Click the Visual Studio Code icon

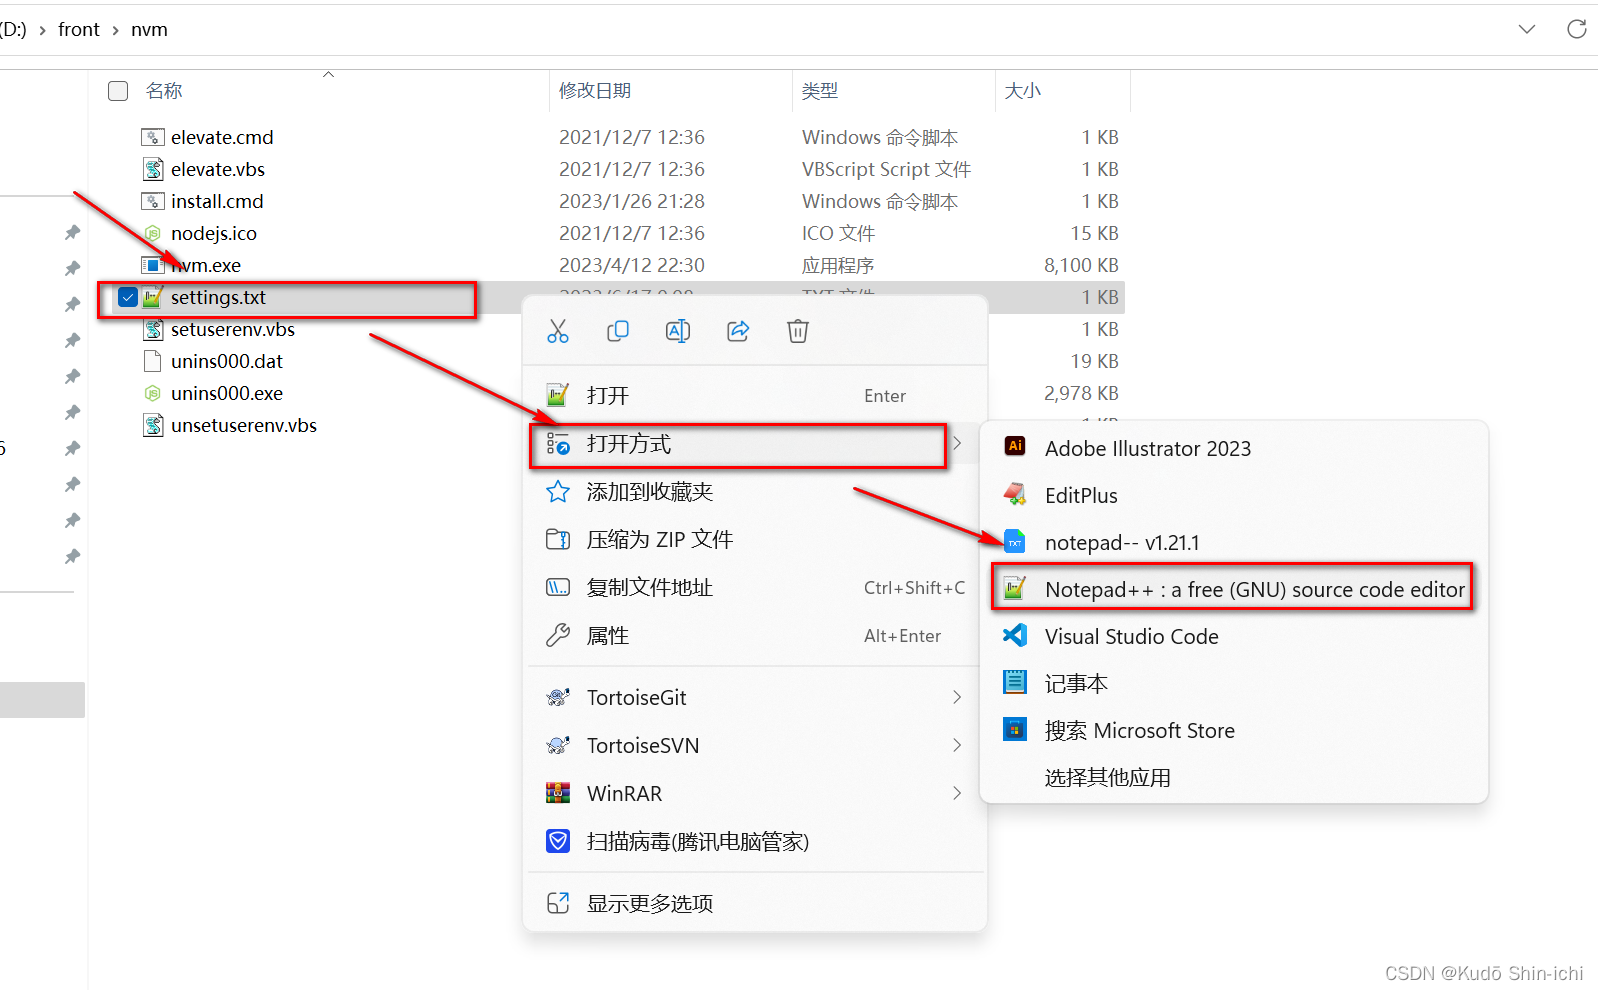[x=1015, y=635]
